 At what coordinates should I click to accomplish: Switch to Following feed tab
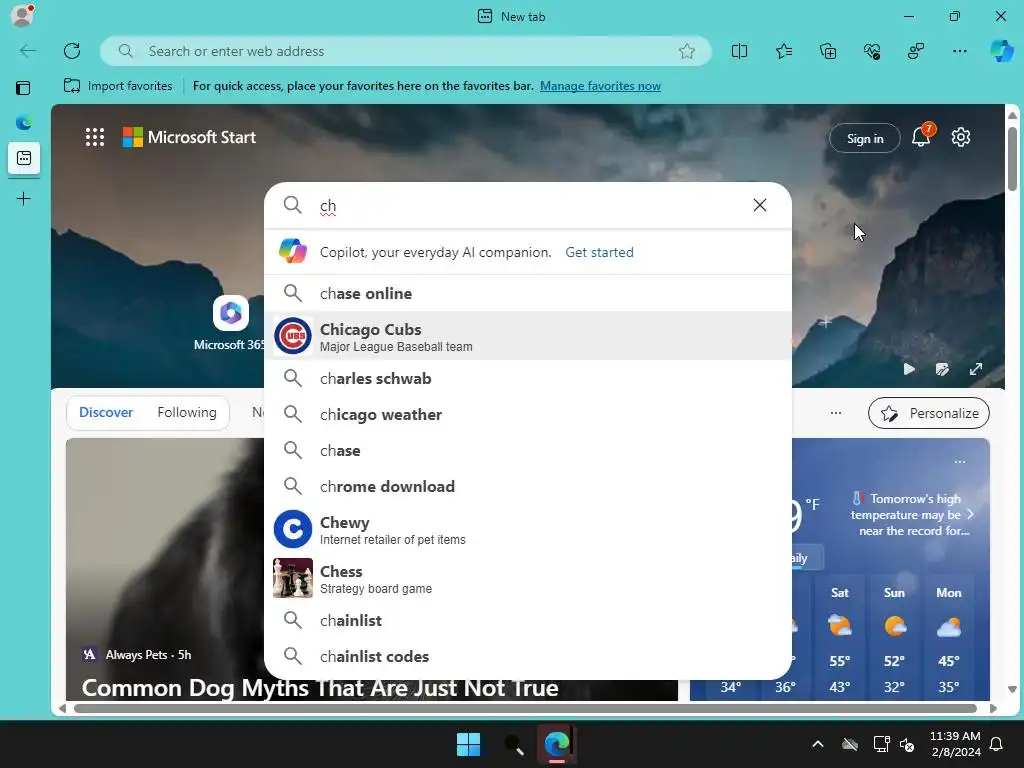pos(187,413)
